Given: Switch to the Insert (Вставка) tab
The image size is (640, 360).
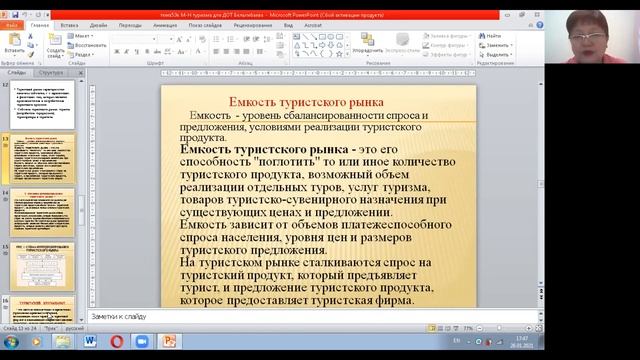Looking at the screenshot, I should pyautogui.click(x=69, y=25).
